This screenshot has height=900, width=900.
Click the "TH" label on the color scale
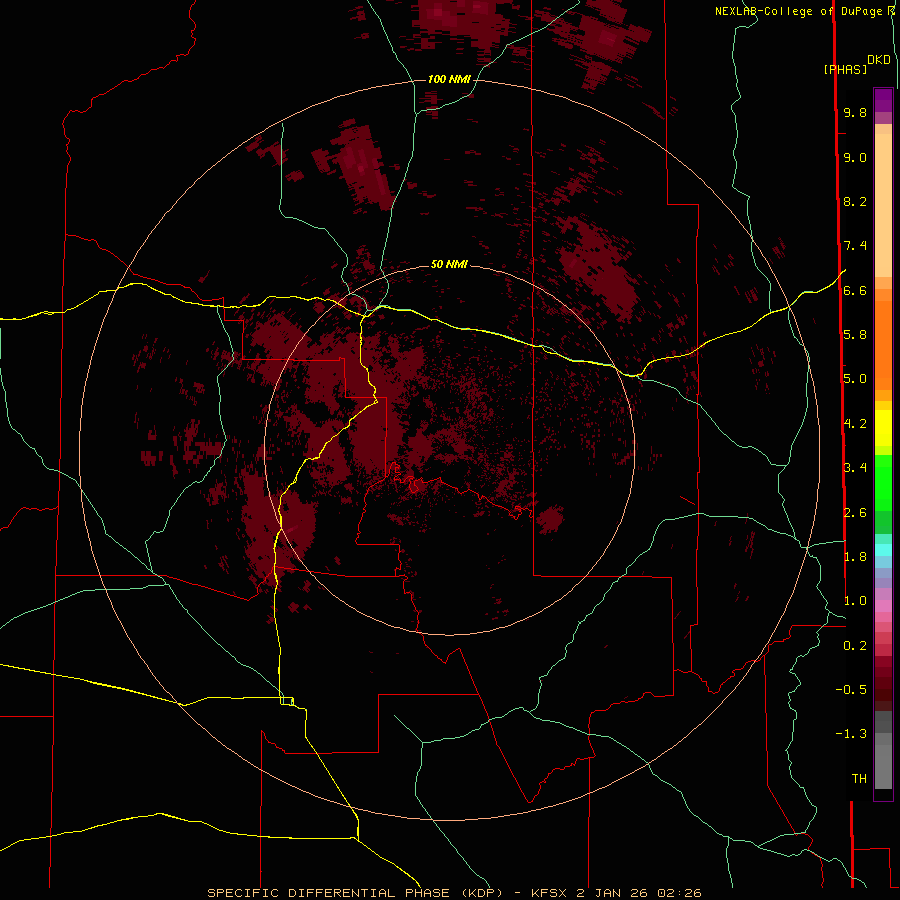click(x=859, y=779)
